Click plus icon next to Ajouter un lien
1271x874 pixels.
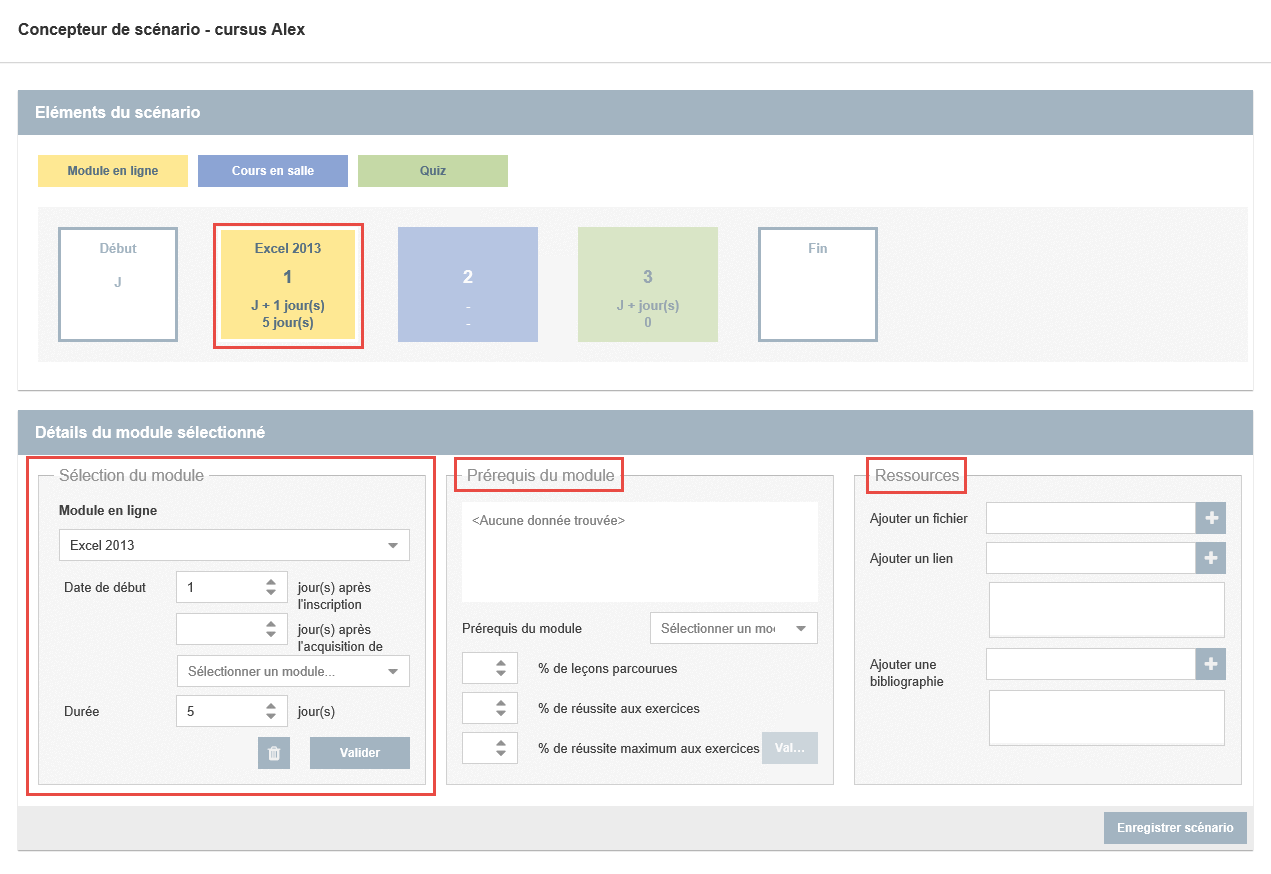[x=1211, y=558]
